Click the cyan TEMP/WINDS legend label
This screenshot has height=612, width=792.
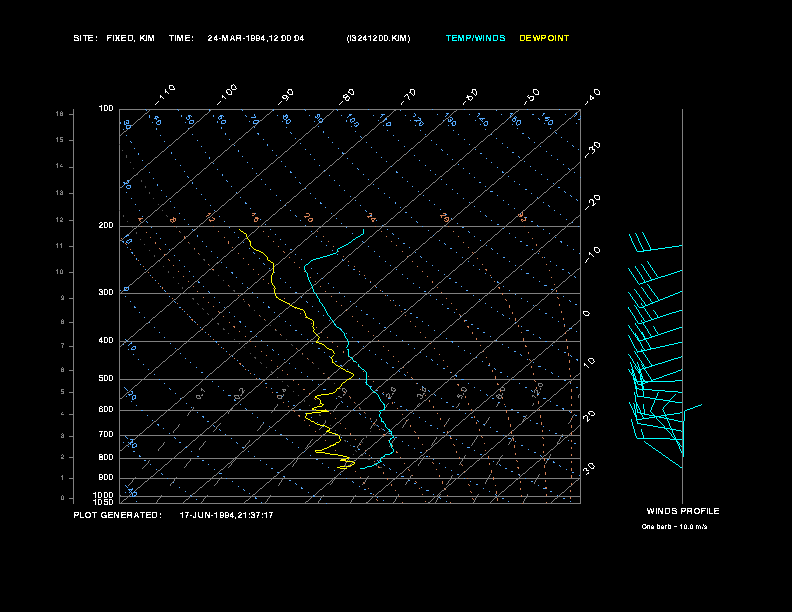pyautogui.click(x=475, y=38)
